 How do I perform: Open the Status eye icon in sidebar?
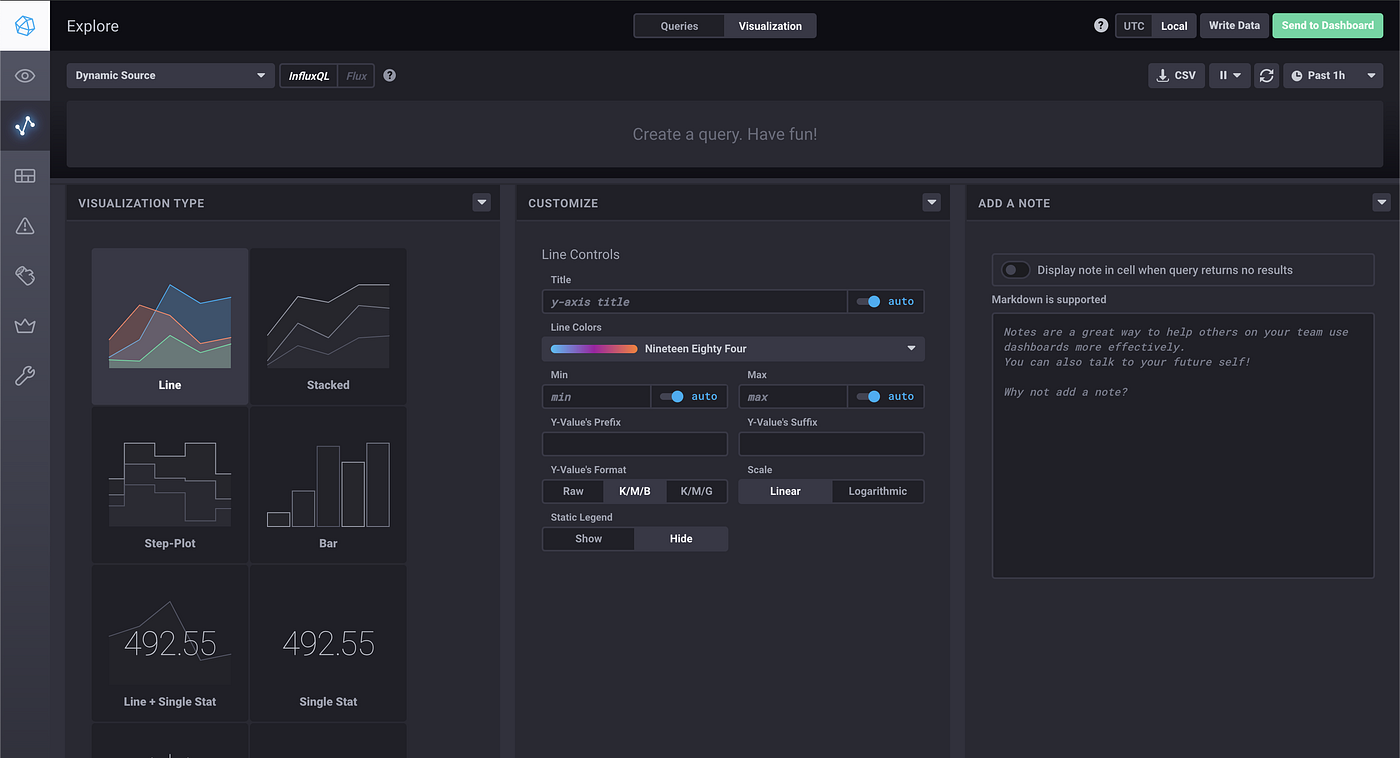click(x=25, y=76)
